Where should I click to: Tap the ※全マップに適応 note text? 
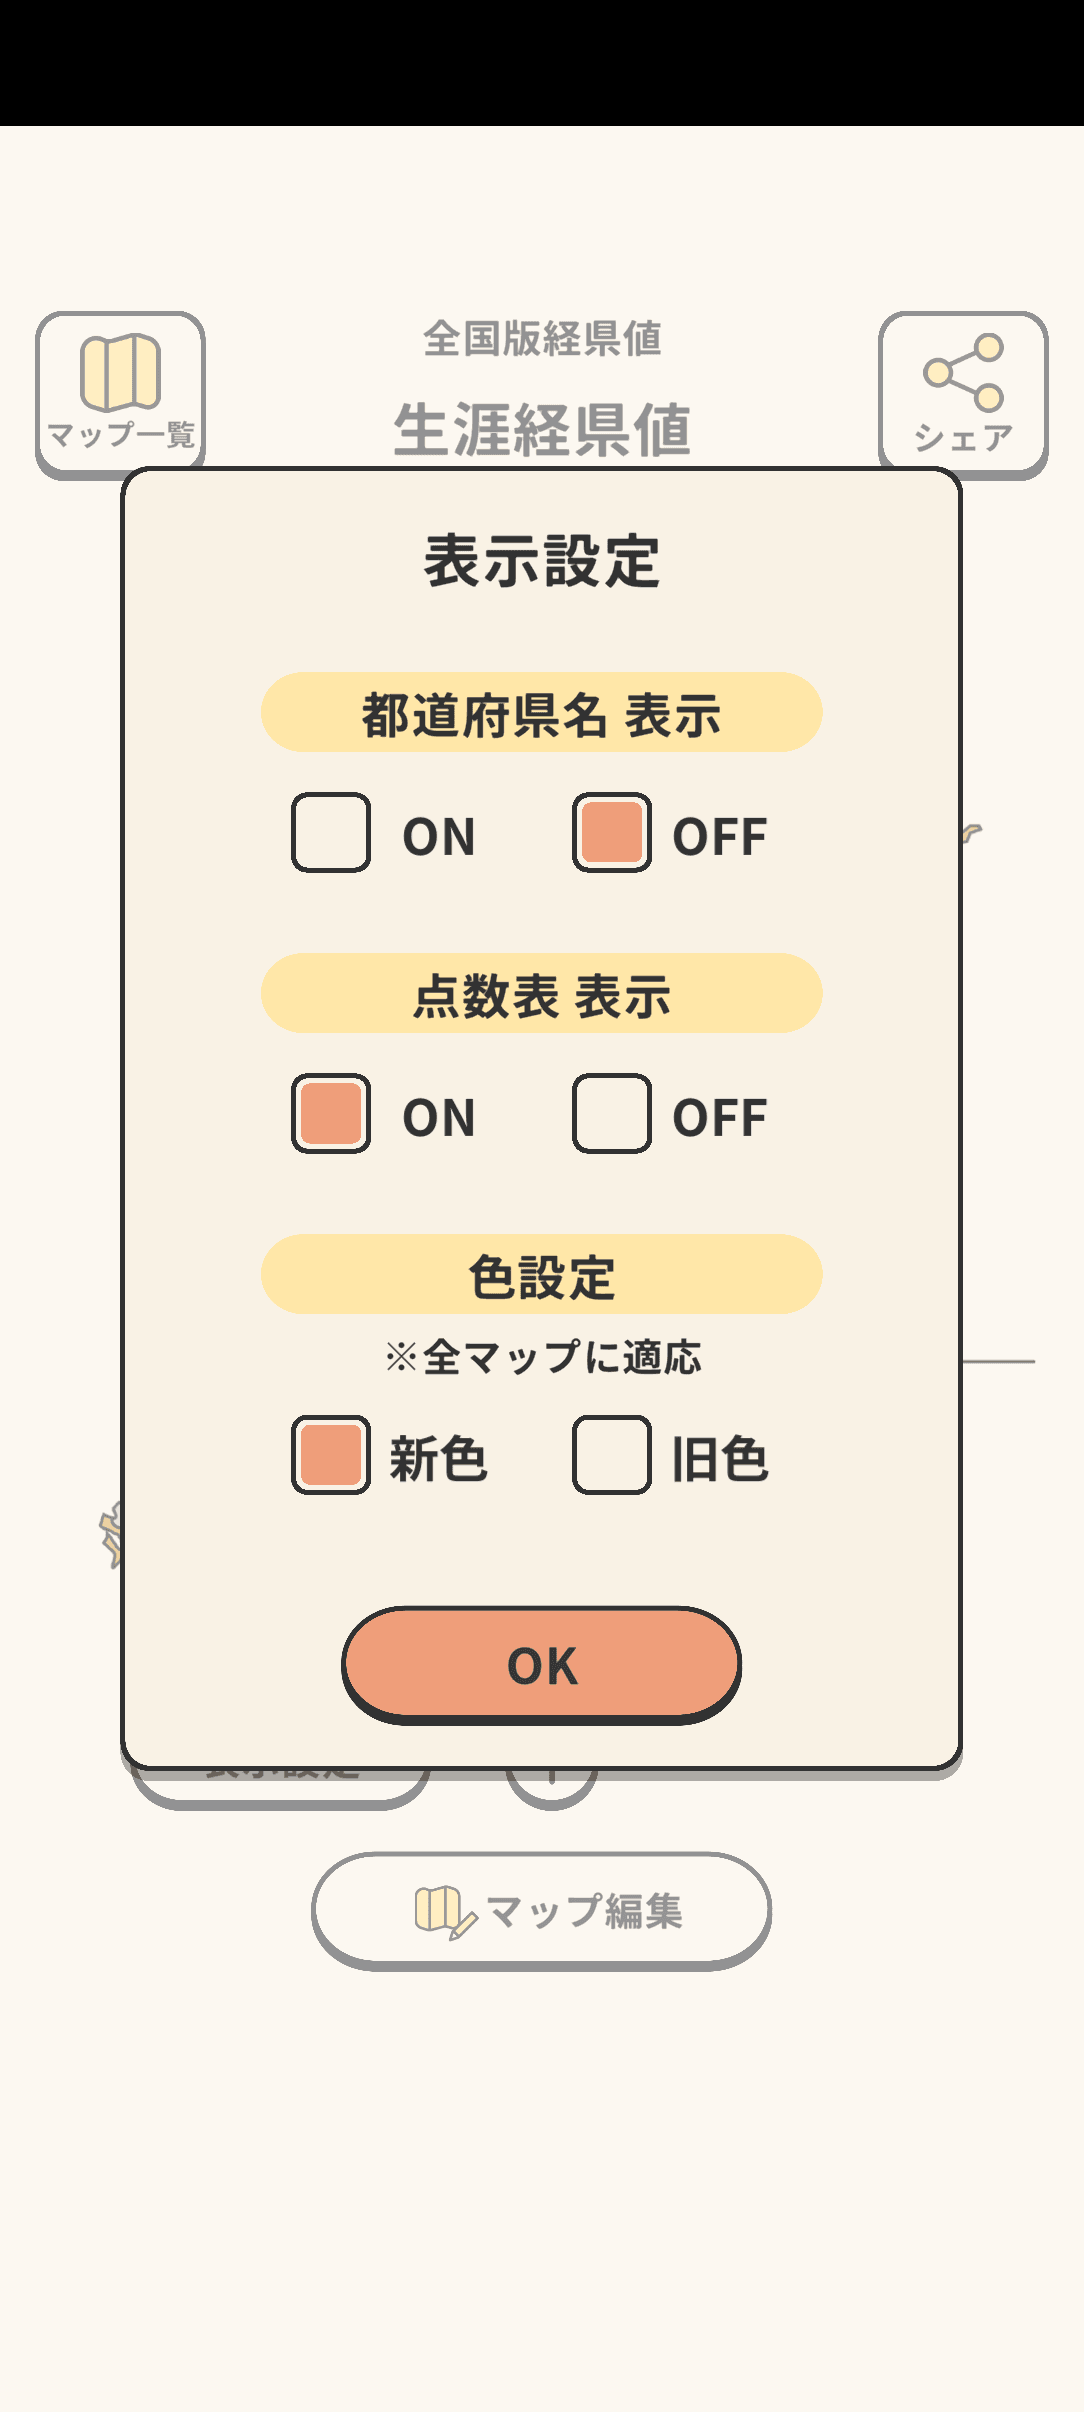click(542, 1357)
